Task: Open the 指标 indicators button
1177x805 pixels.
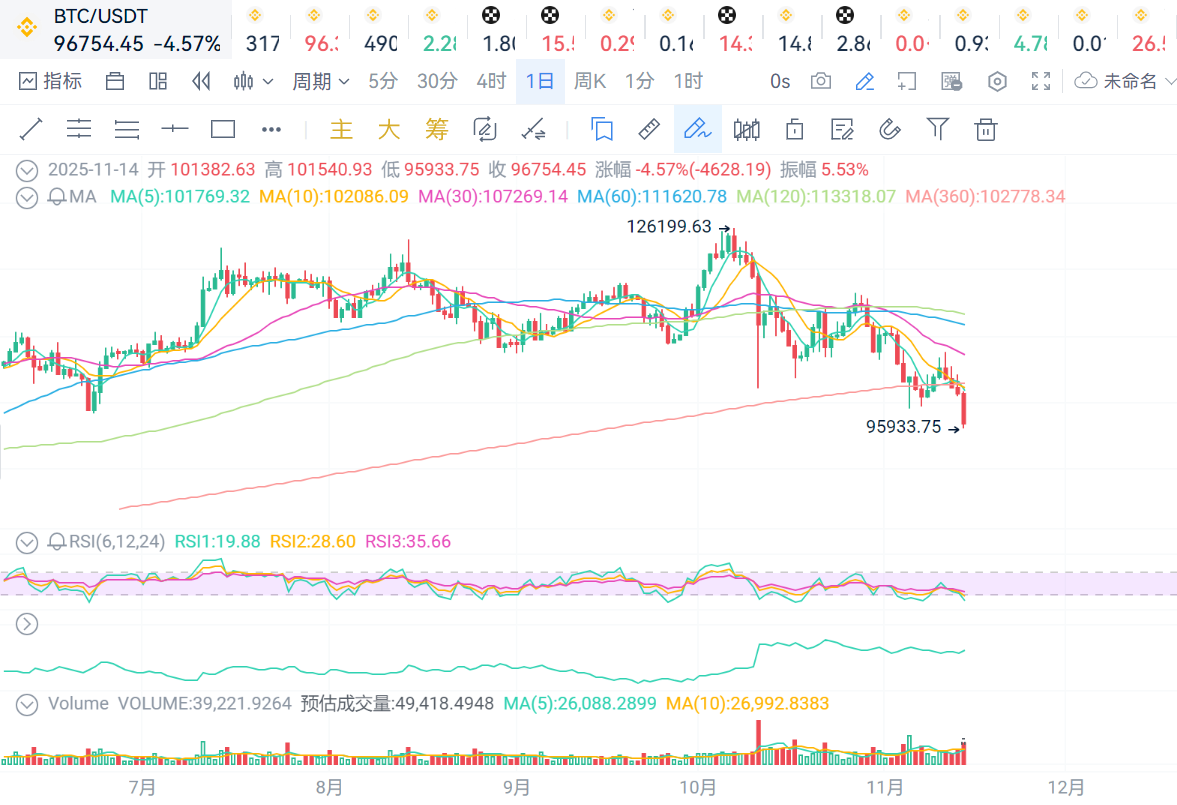Action: pos(51,81)
